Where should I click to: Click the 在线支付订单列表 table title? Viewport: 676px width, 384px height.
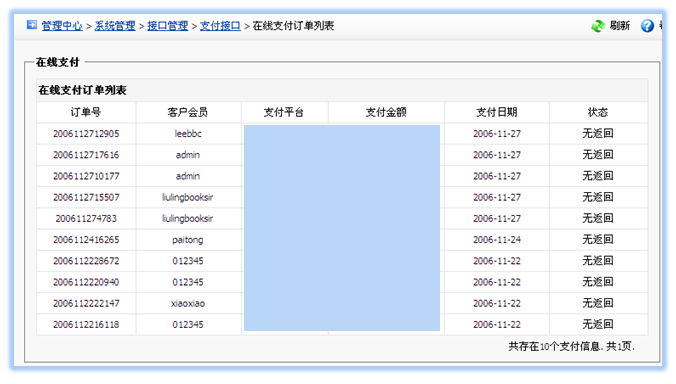click(82, 91)
